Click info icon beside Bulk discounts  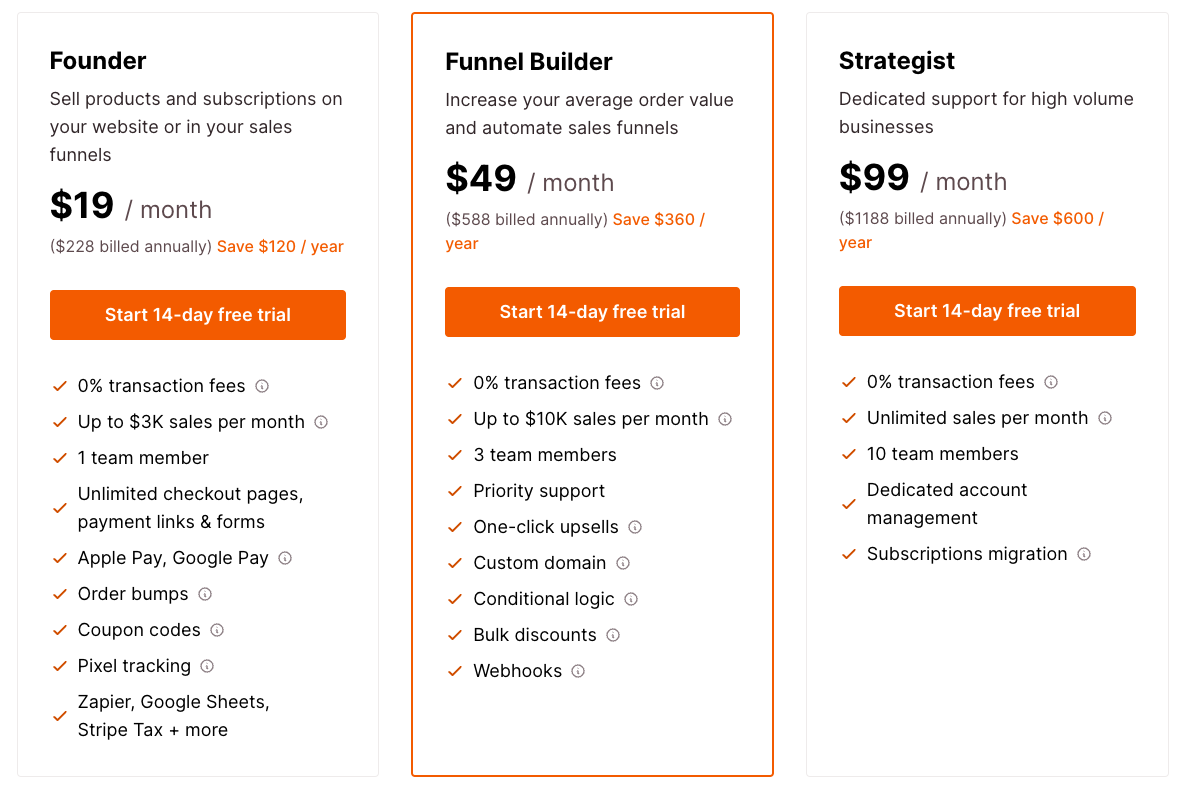coord(613,635)
